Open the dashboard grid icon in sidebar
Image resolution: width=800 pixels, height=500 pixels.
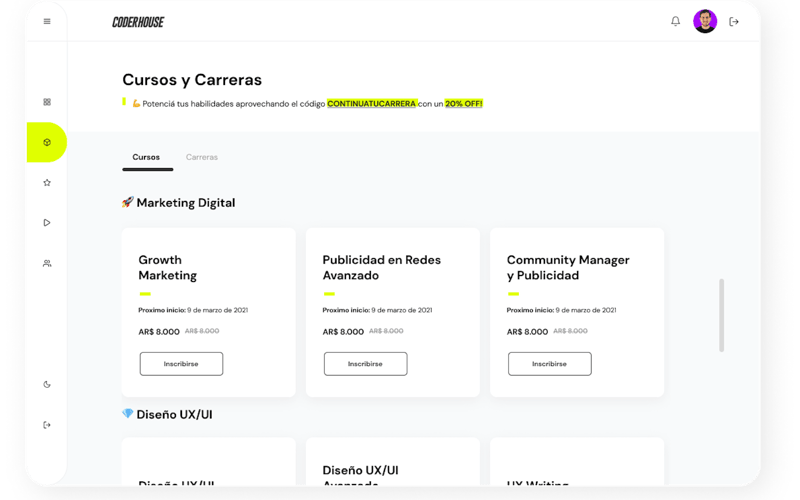[x=47, y=102]
